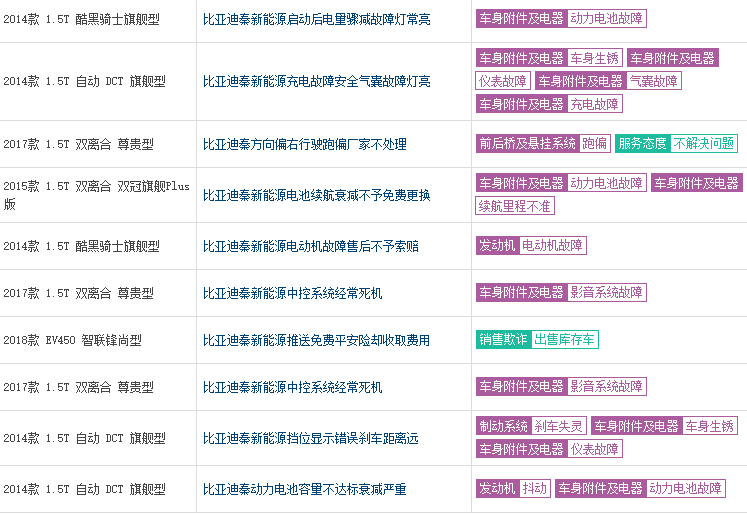Click the 电动机故障 tag

(x=552, y=245)
